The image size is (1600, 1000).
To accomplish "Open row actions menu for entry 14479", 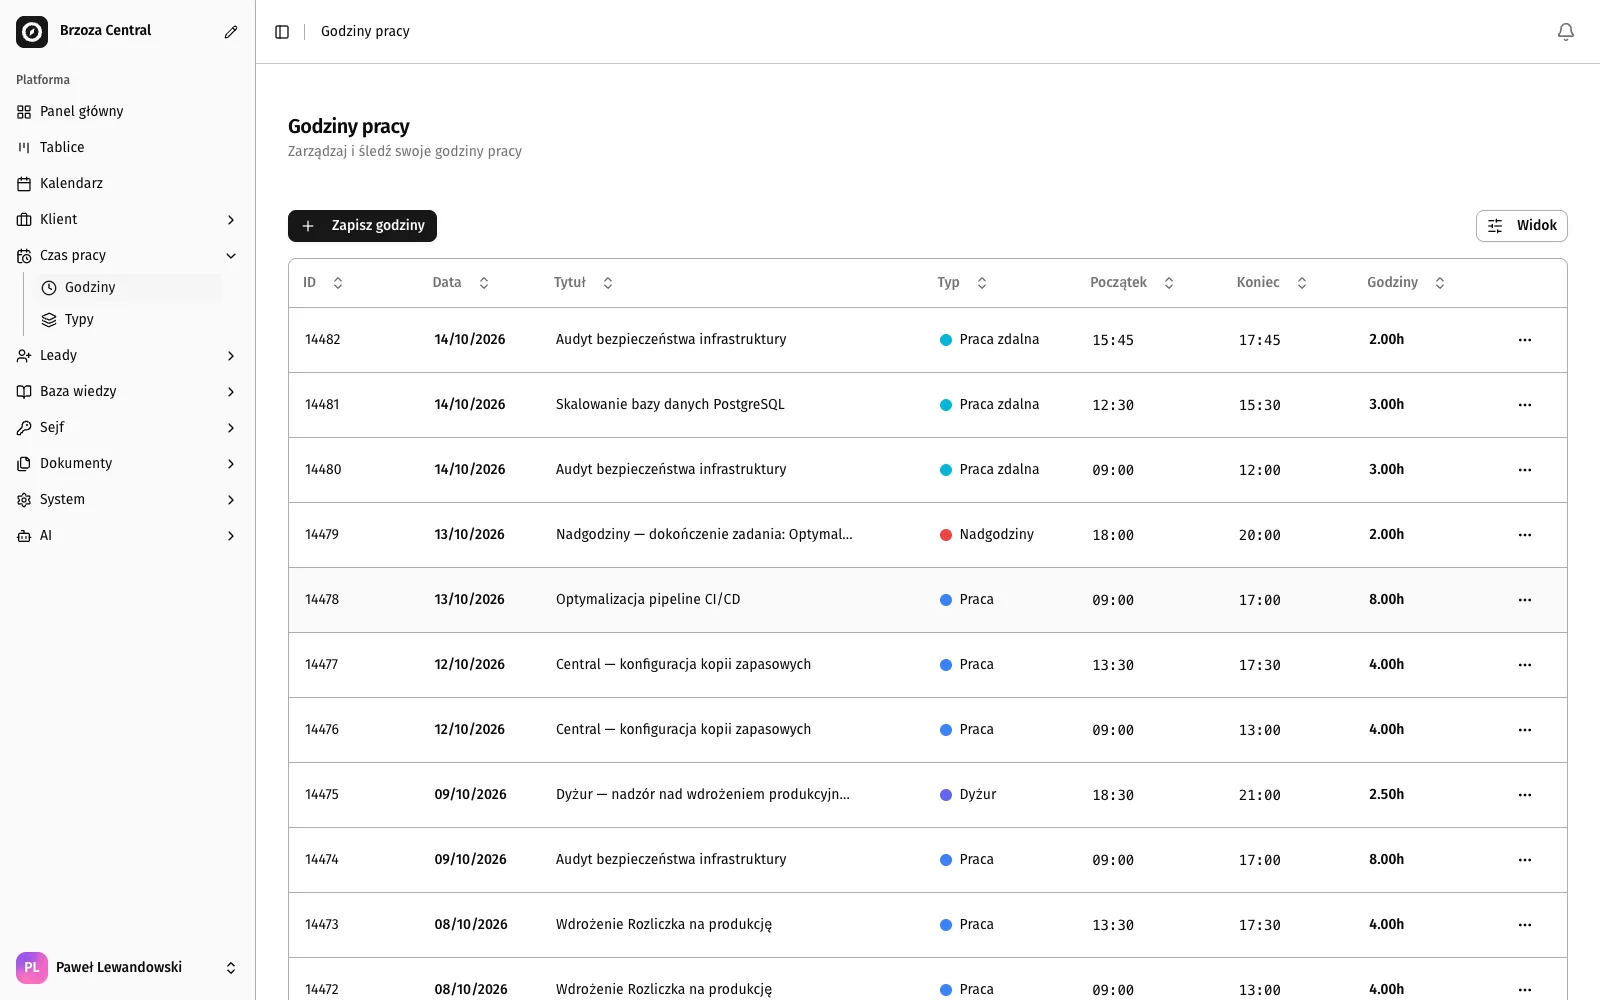I will tap(1525, 535).
